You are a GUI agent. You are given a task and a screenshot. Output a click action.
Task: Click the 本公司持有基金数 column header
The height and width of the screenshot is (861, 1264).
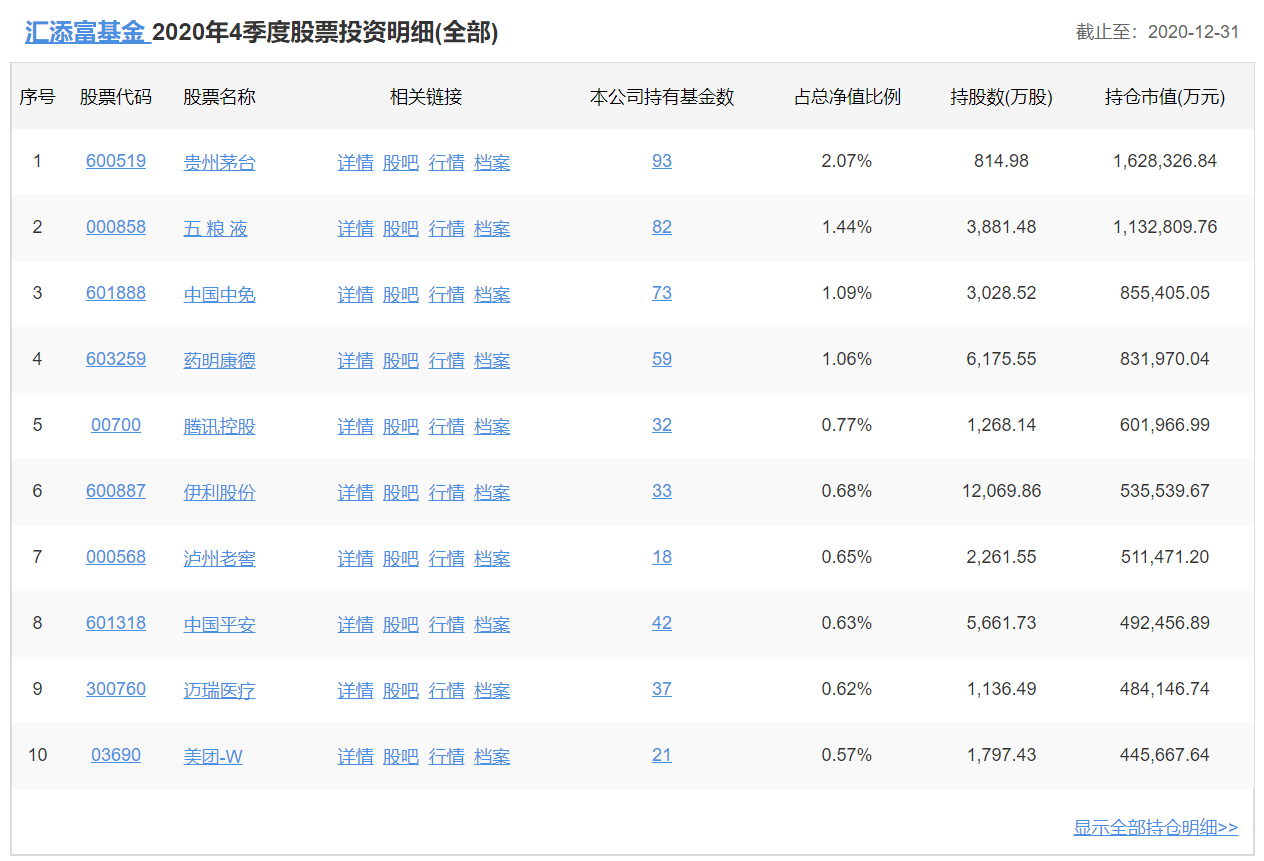coord(662,97)
